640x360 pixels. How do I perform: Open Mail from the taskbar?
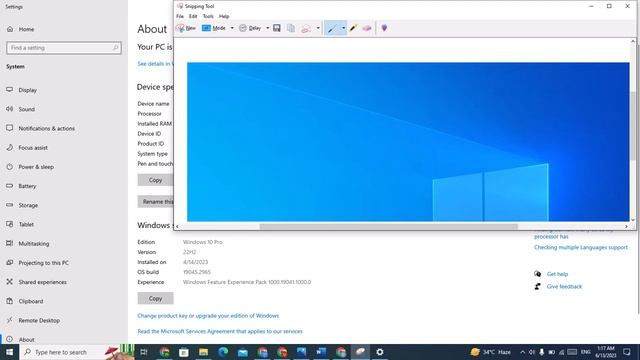[x=242, y=352]
